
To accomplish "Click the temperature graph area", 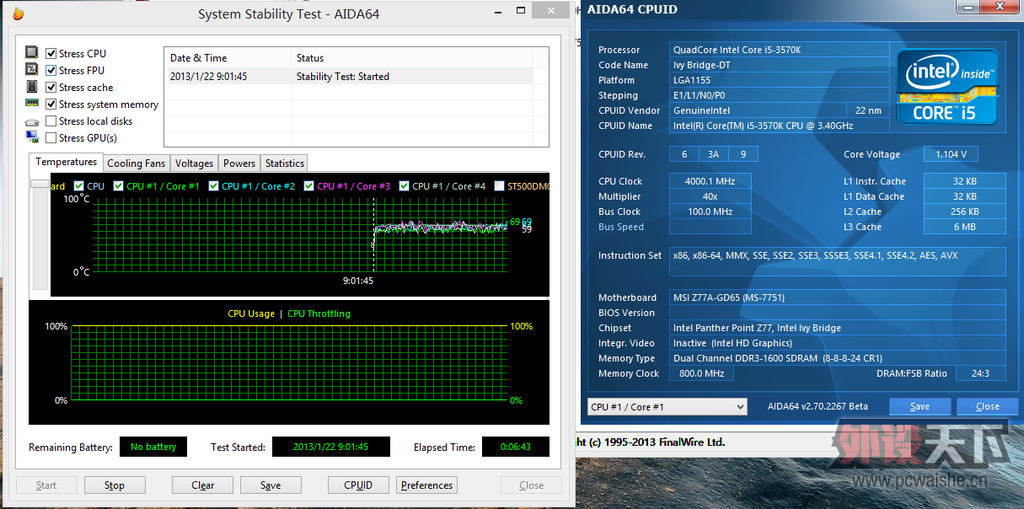I will (x=298, y=235).
